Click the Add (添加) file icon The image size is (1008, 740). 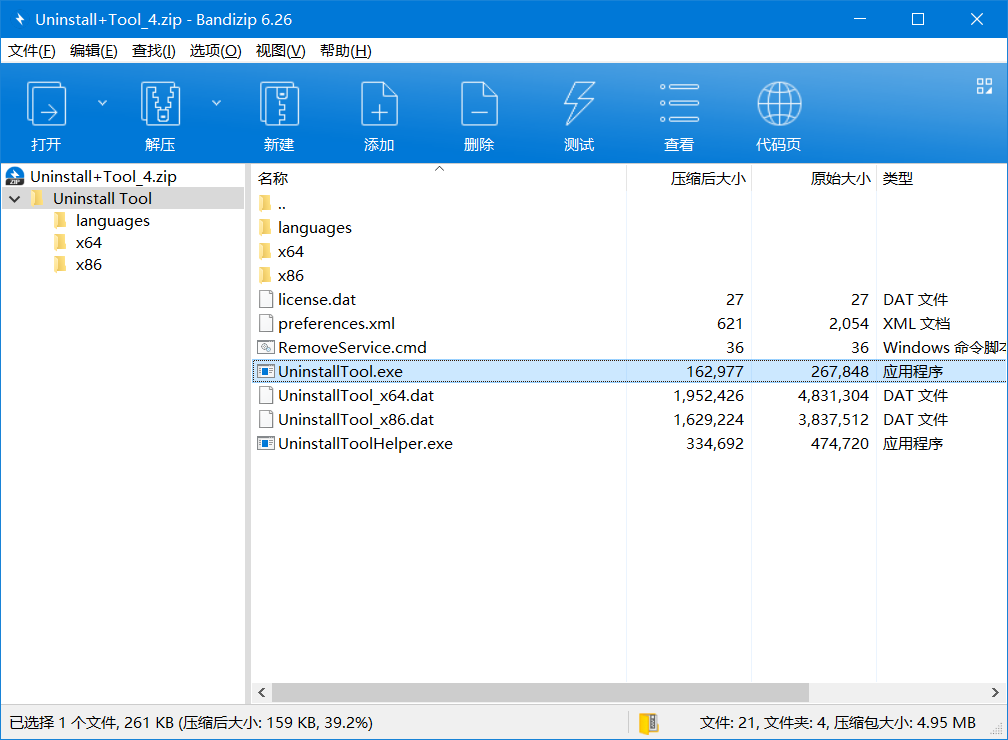click(379, 104)
